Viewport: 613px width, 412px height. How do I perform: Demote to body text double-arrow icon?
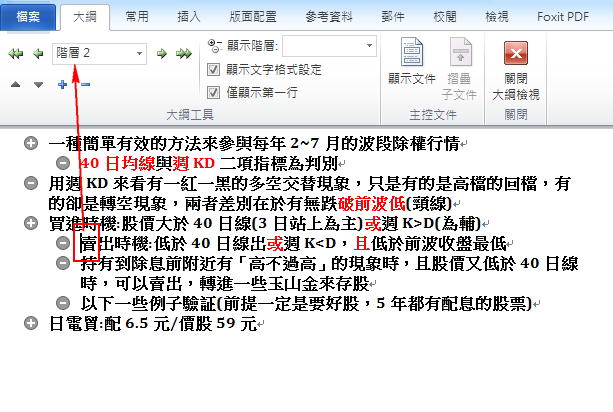coord(184,53)
